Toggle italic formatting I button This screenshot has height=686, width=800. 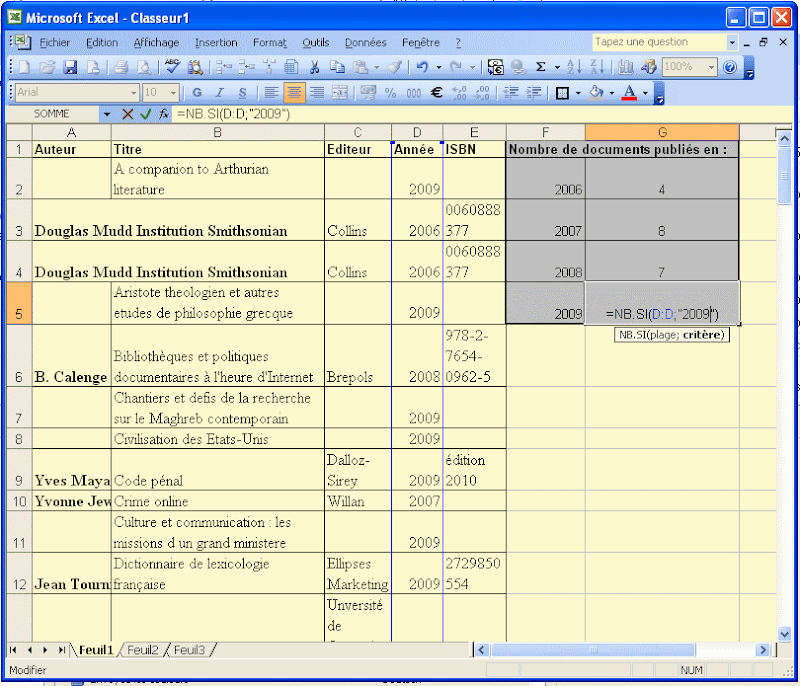click(219, 93)
